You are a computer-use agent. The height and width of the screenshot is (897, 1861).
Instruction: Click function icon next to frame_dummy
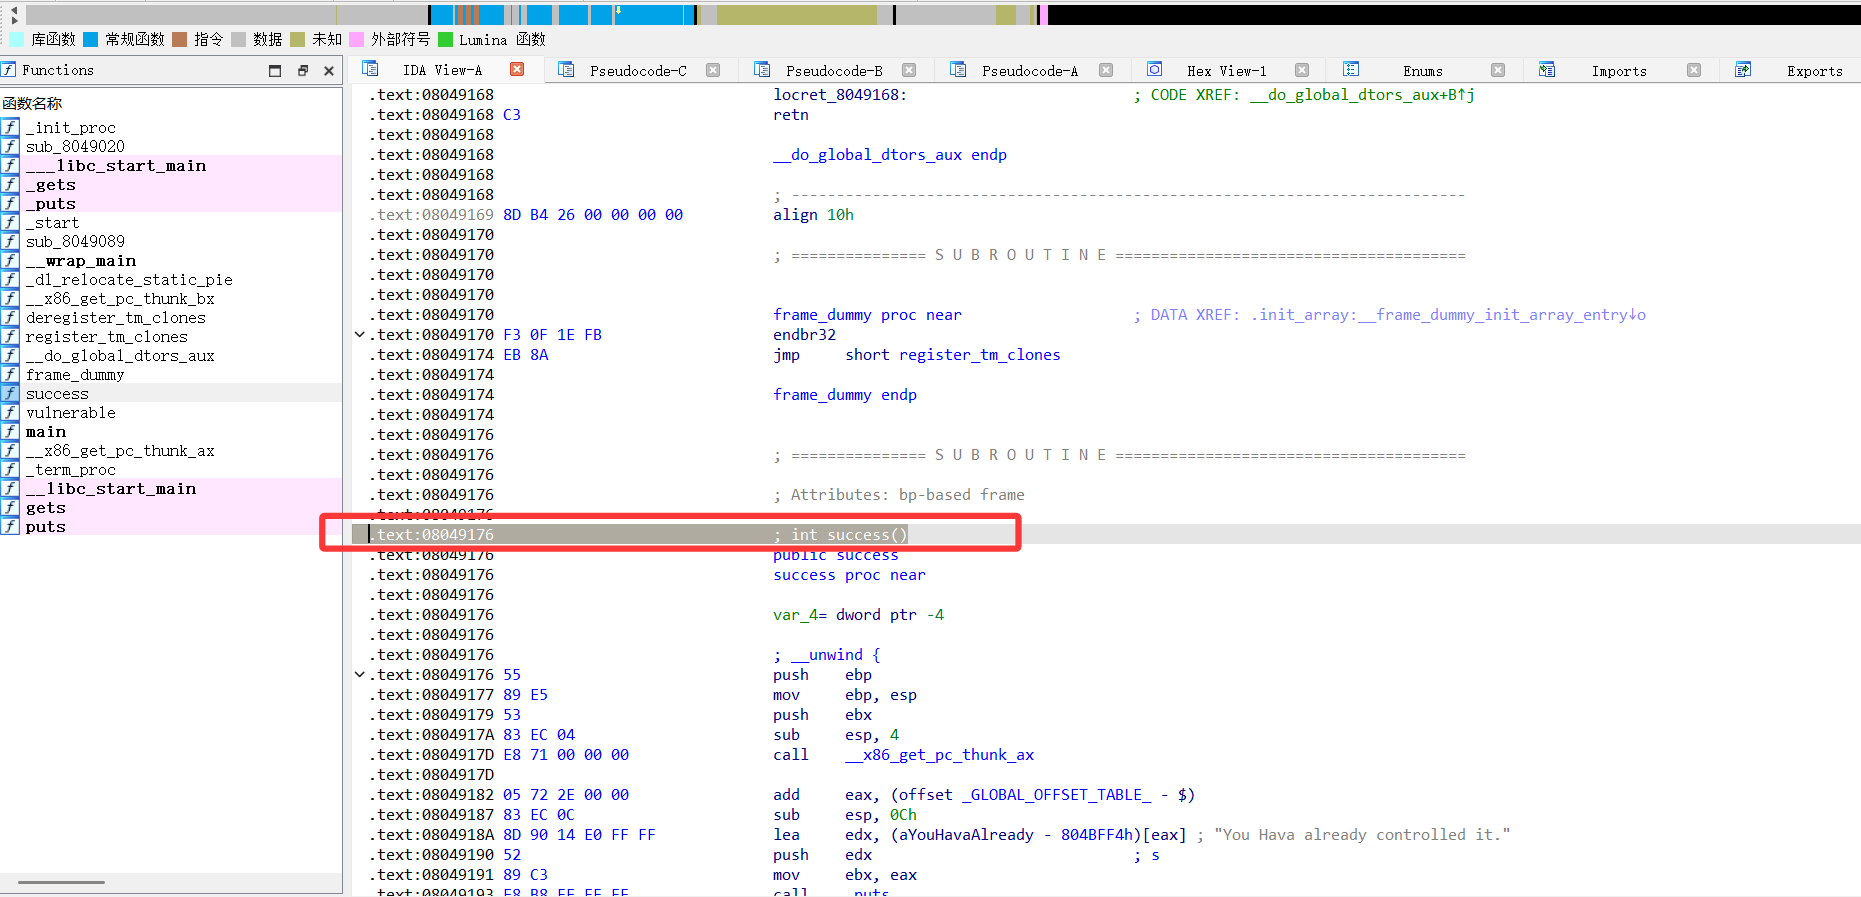click(10, 374)
